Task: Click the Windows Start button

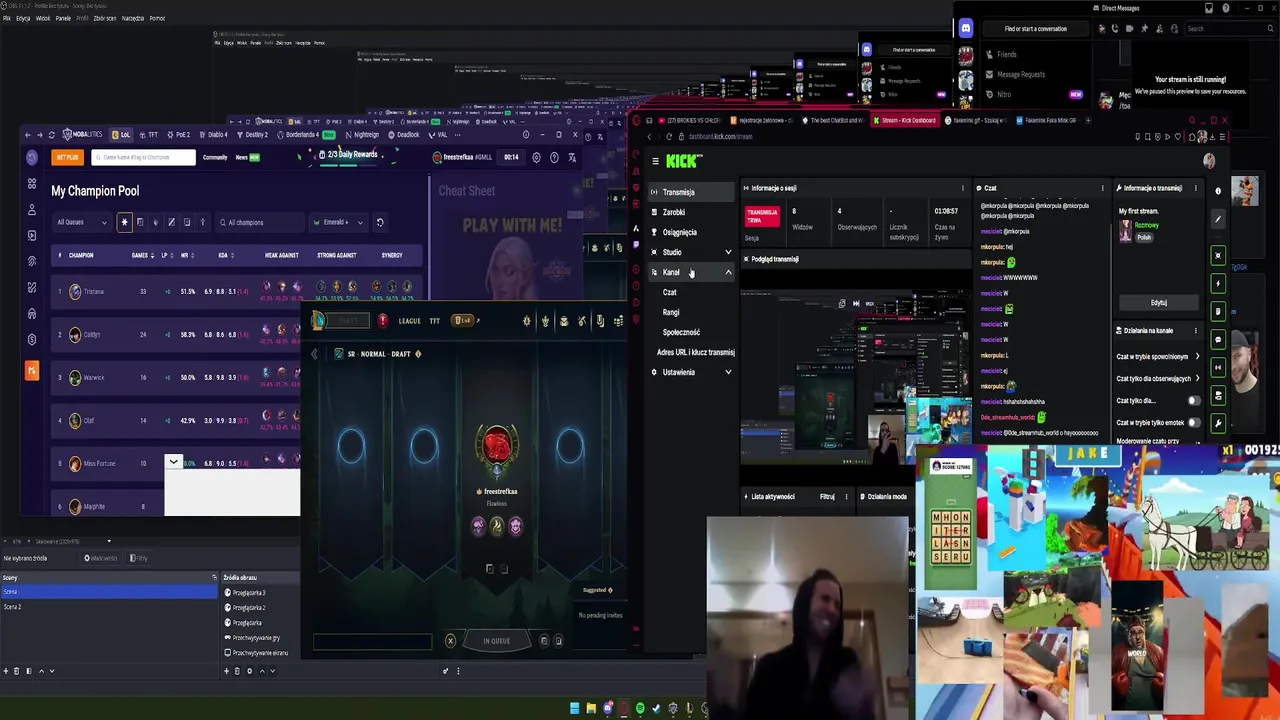Action: pyautogui.click(x=574, y=709)
